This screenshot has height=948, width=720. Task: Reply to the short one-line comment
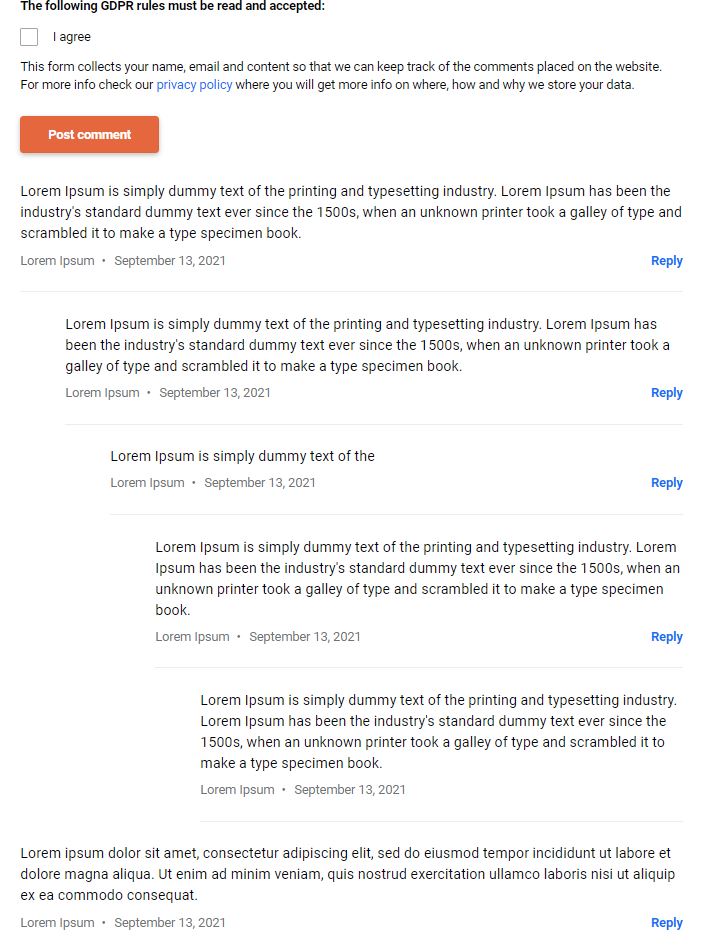(x=666, y=482)
